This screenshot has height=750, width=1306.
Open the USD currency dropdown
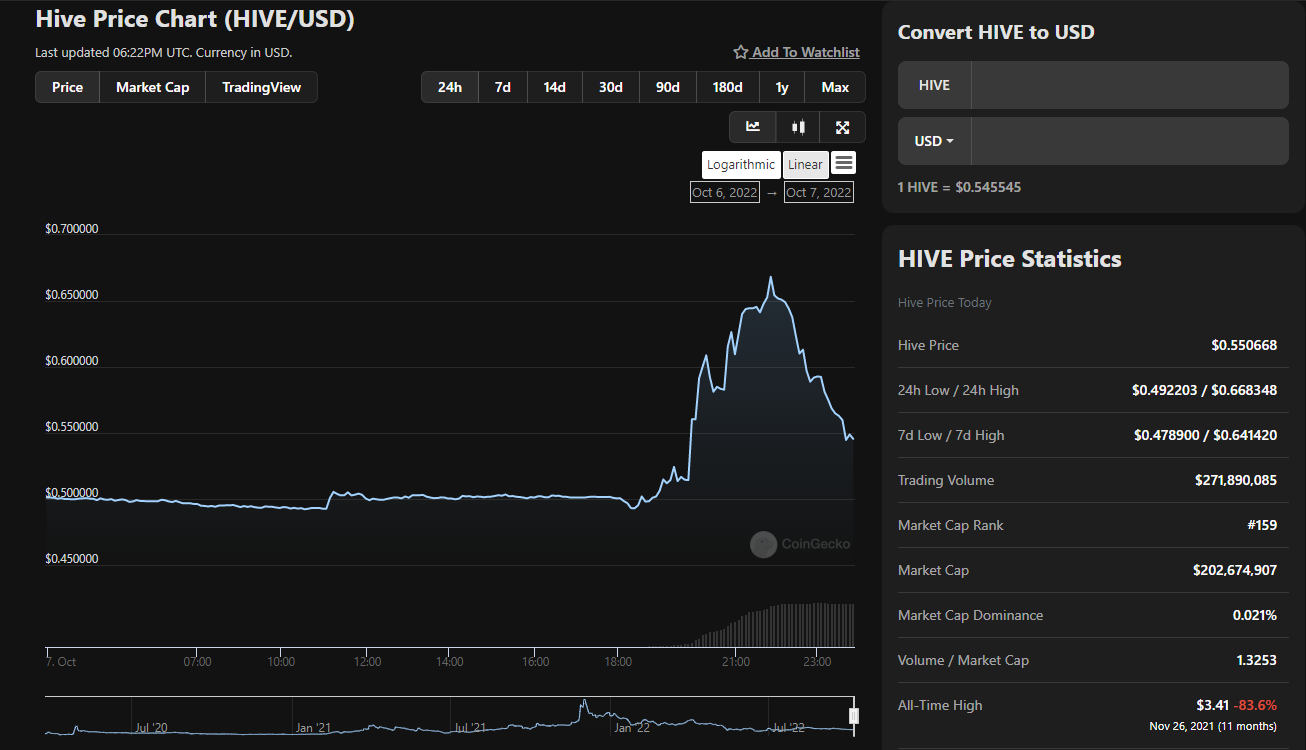tap(934, 141)
